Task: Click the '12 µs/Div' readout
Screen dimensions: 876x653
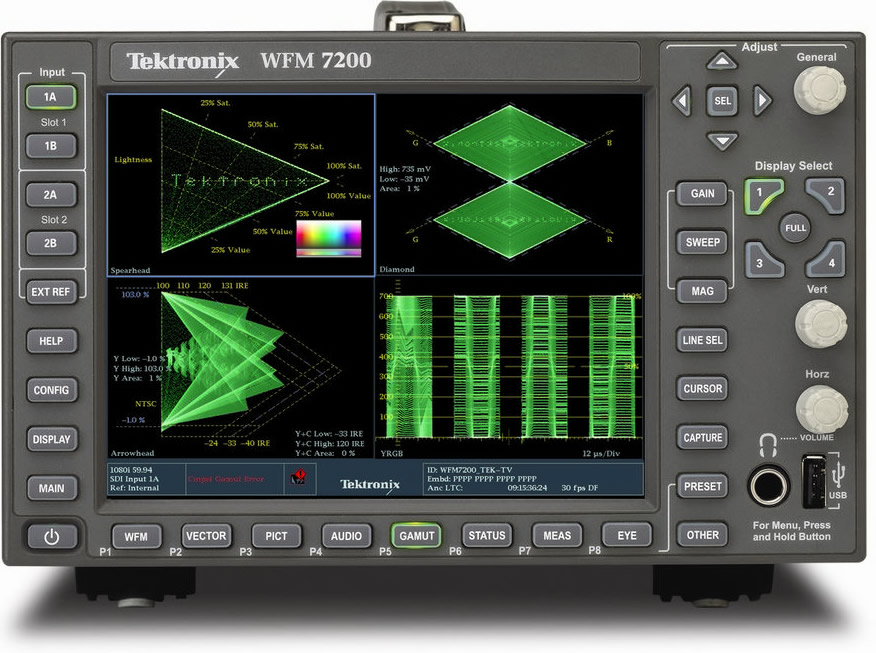Action: (x=601, y=453)
